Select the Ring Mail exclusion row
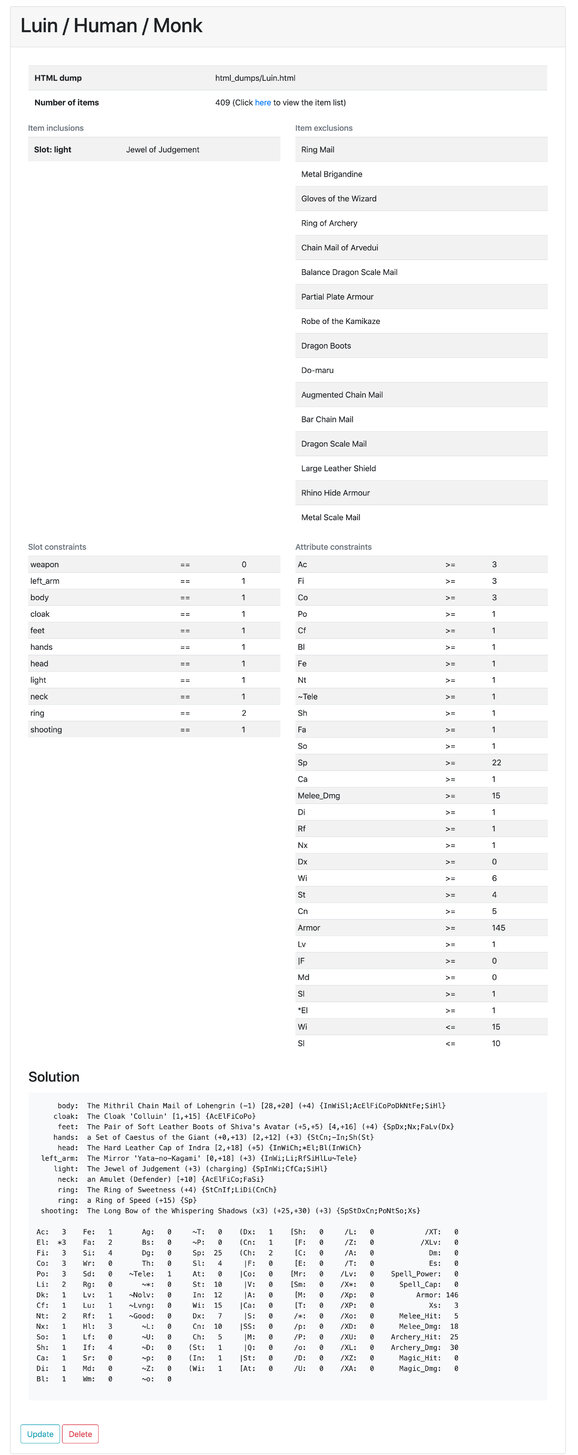 click(x=421, y=149)
